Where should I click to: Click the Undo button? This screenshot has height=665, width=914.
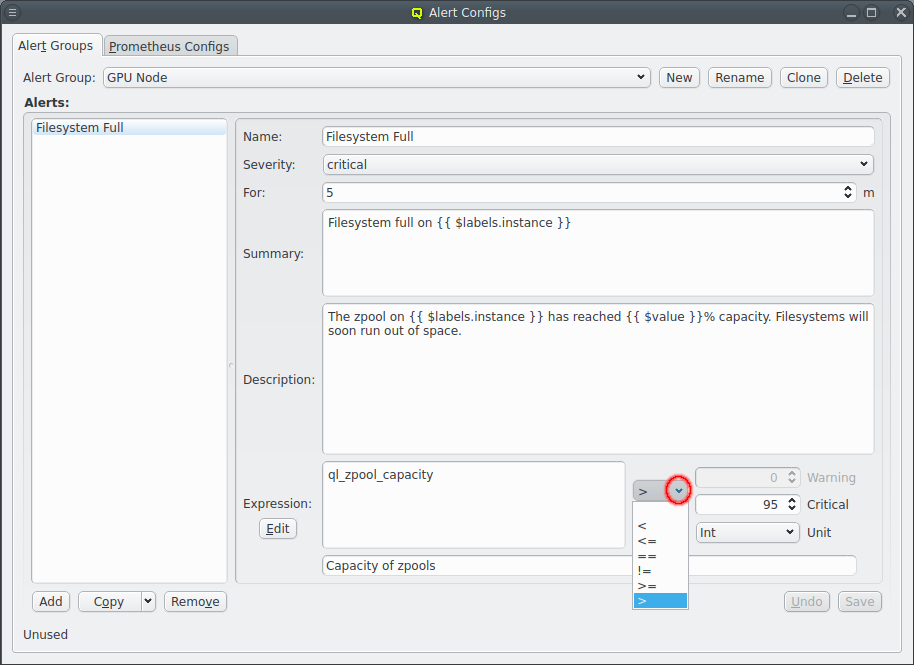click(x=807, y=601)
